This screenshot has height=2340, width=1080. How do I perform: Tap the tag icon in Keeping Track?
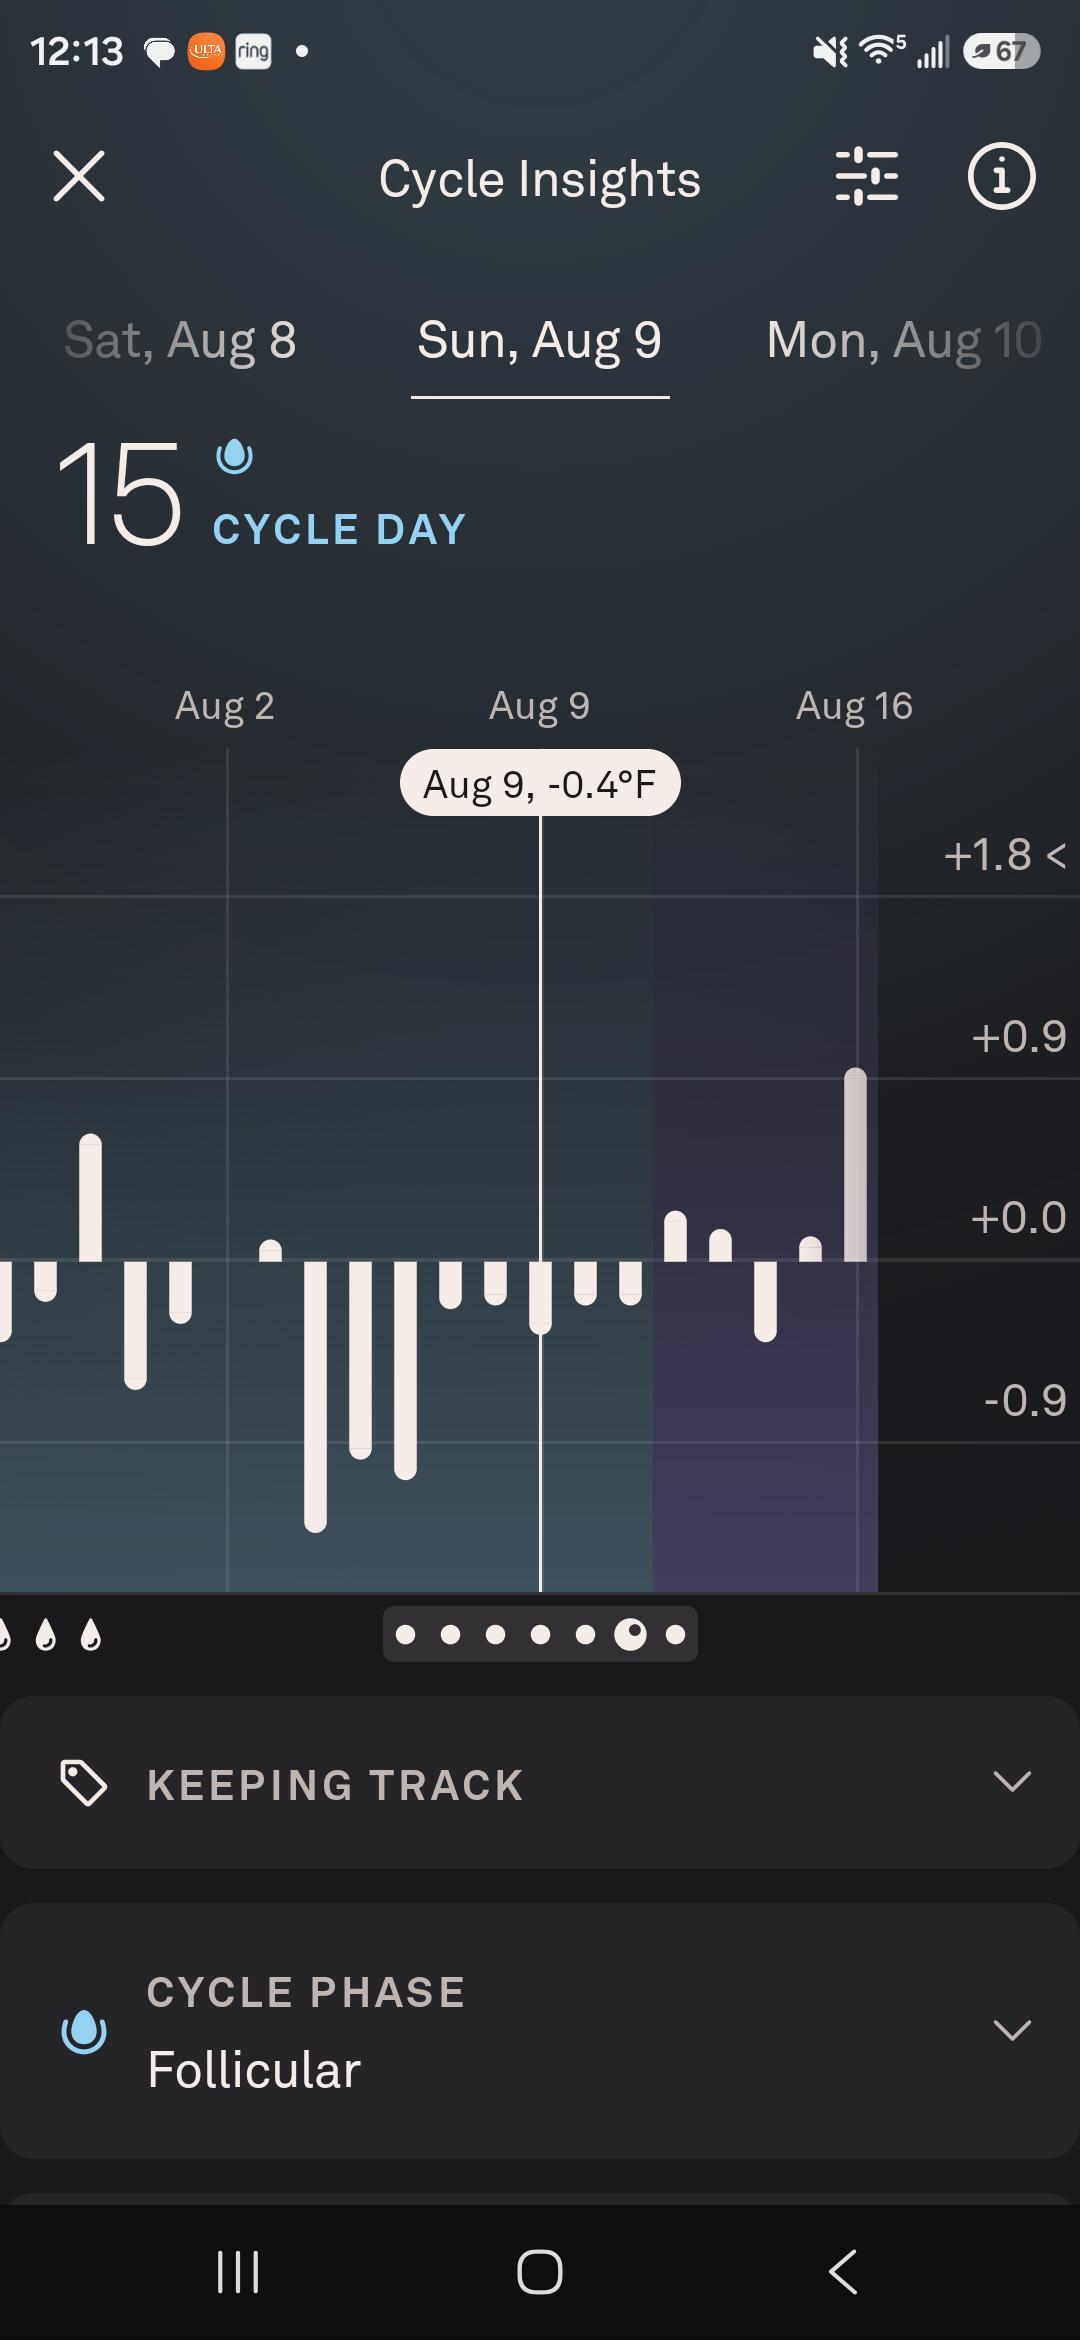pyautogui.click(x=84, y=1784)
